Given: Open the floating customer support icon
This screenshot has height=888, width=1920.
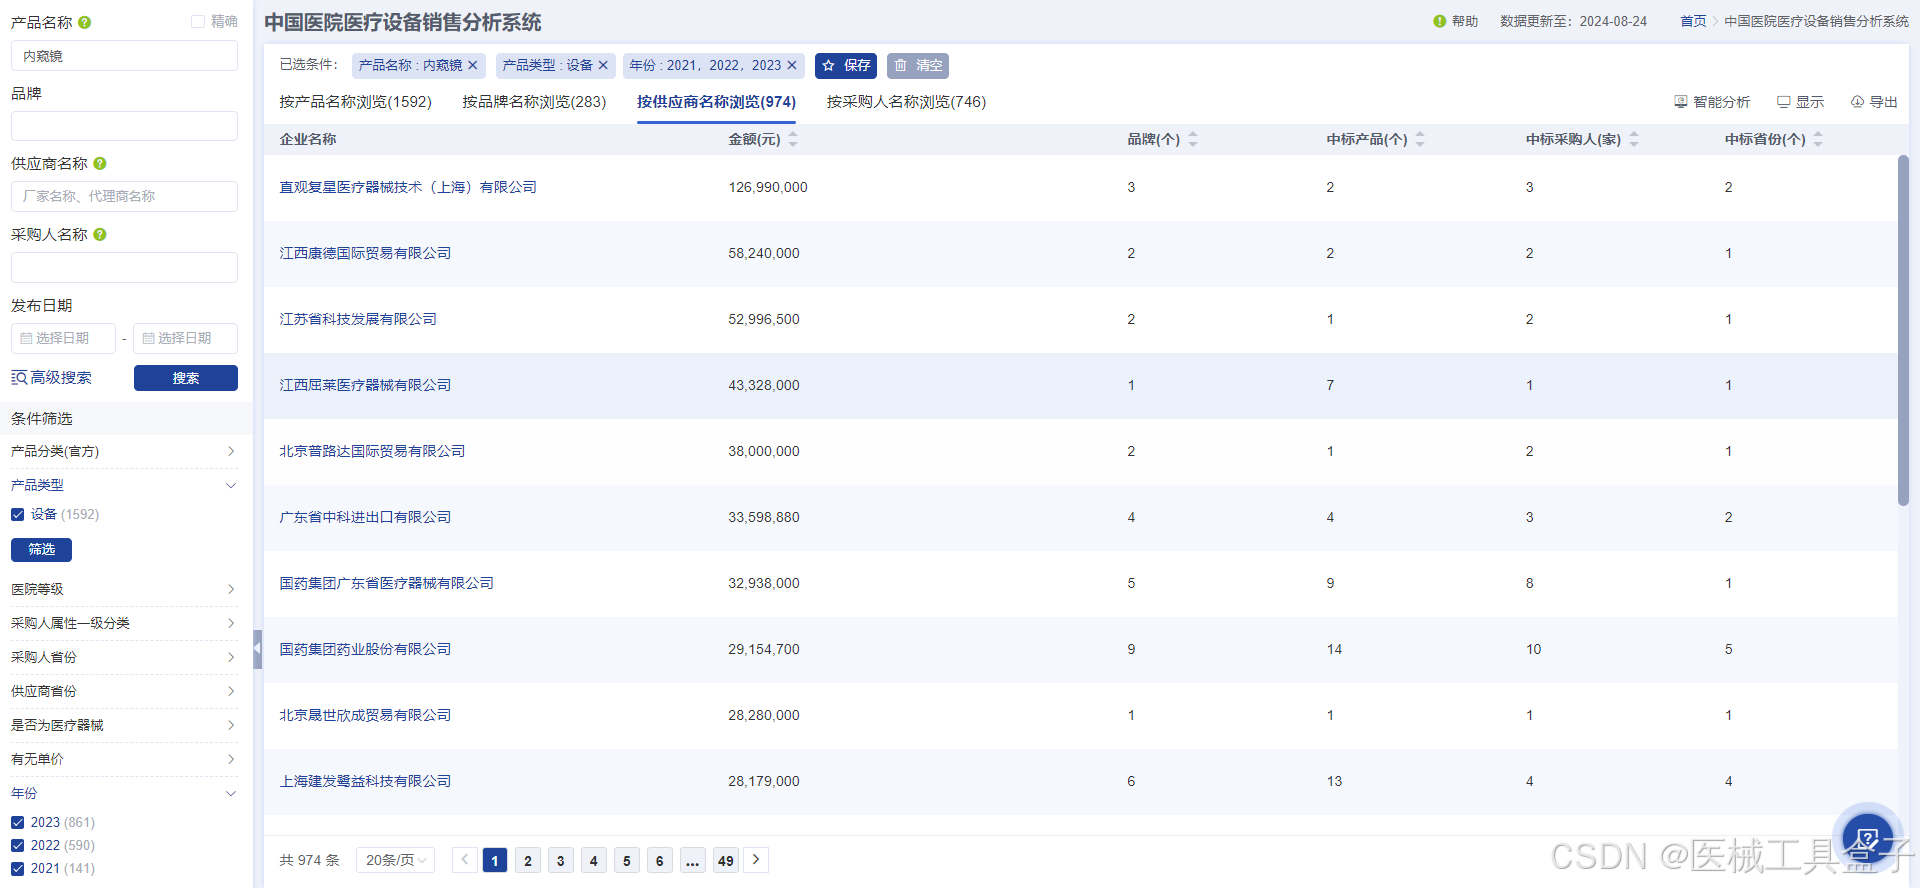Looking at the screenshot, I should [1867, 836].
